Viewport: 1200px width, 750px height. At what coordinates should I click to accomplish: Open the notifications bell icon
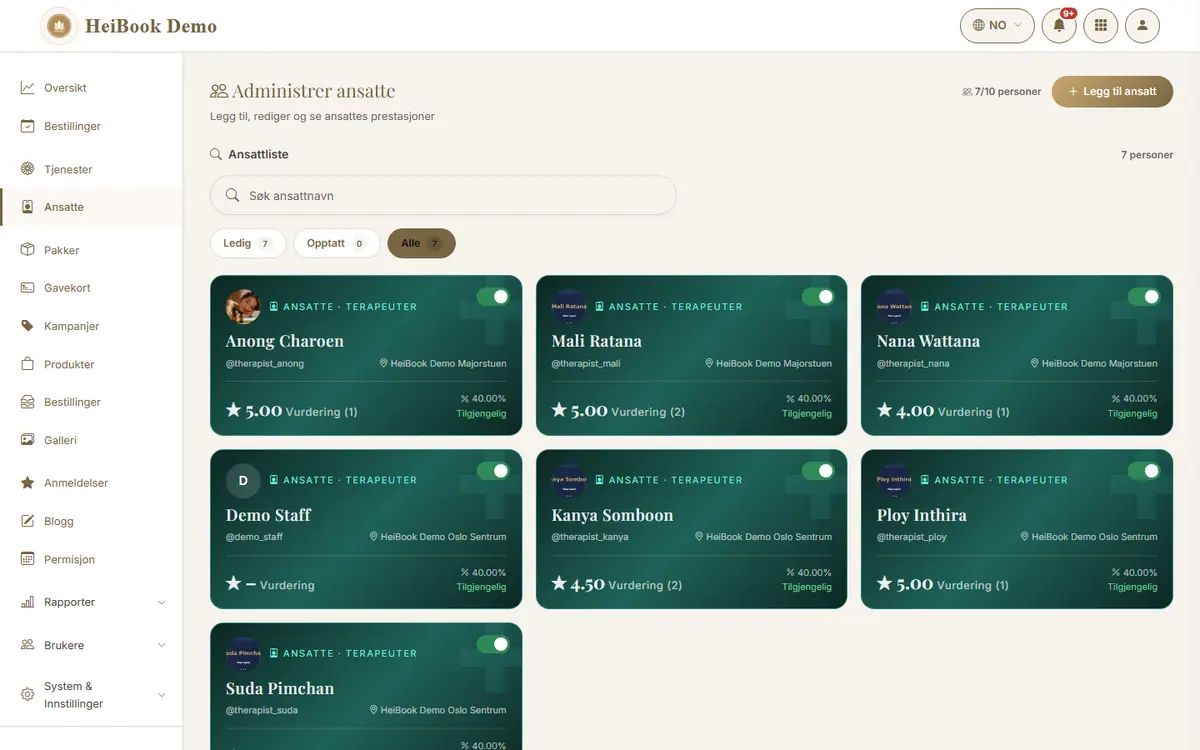click(x=1059, y=26)
